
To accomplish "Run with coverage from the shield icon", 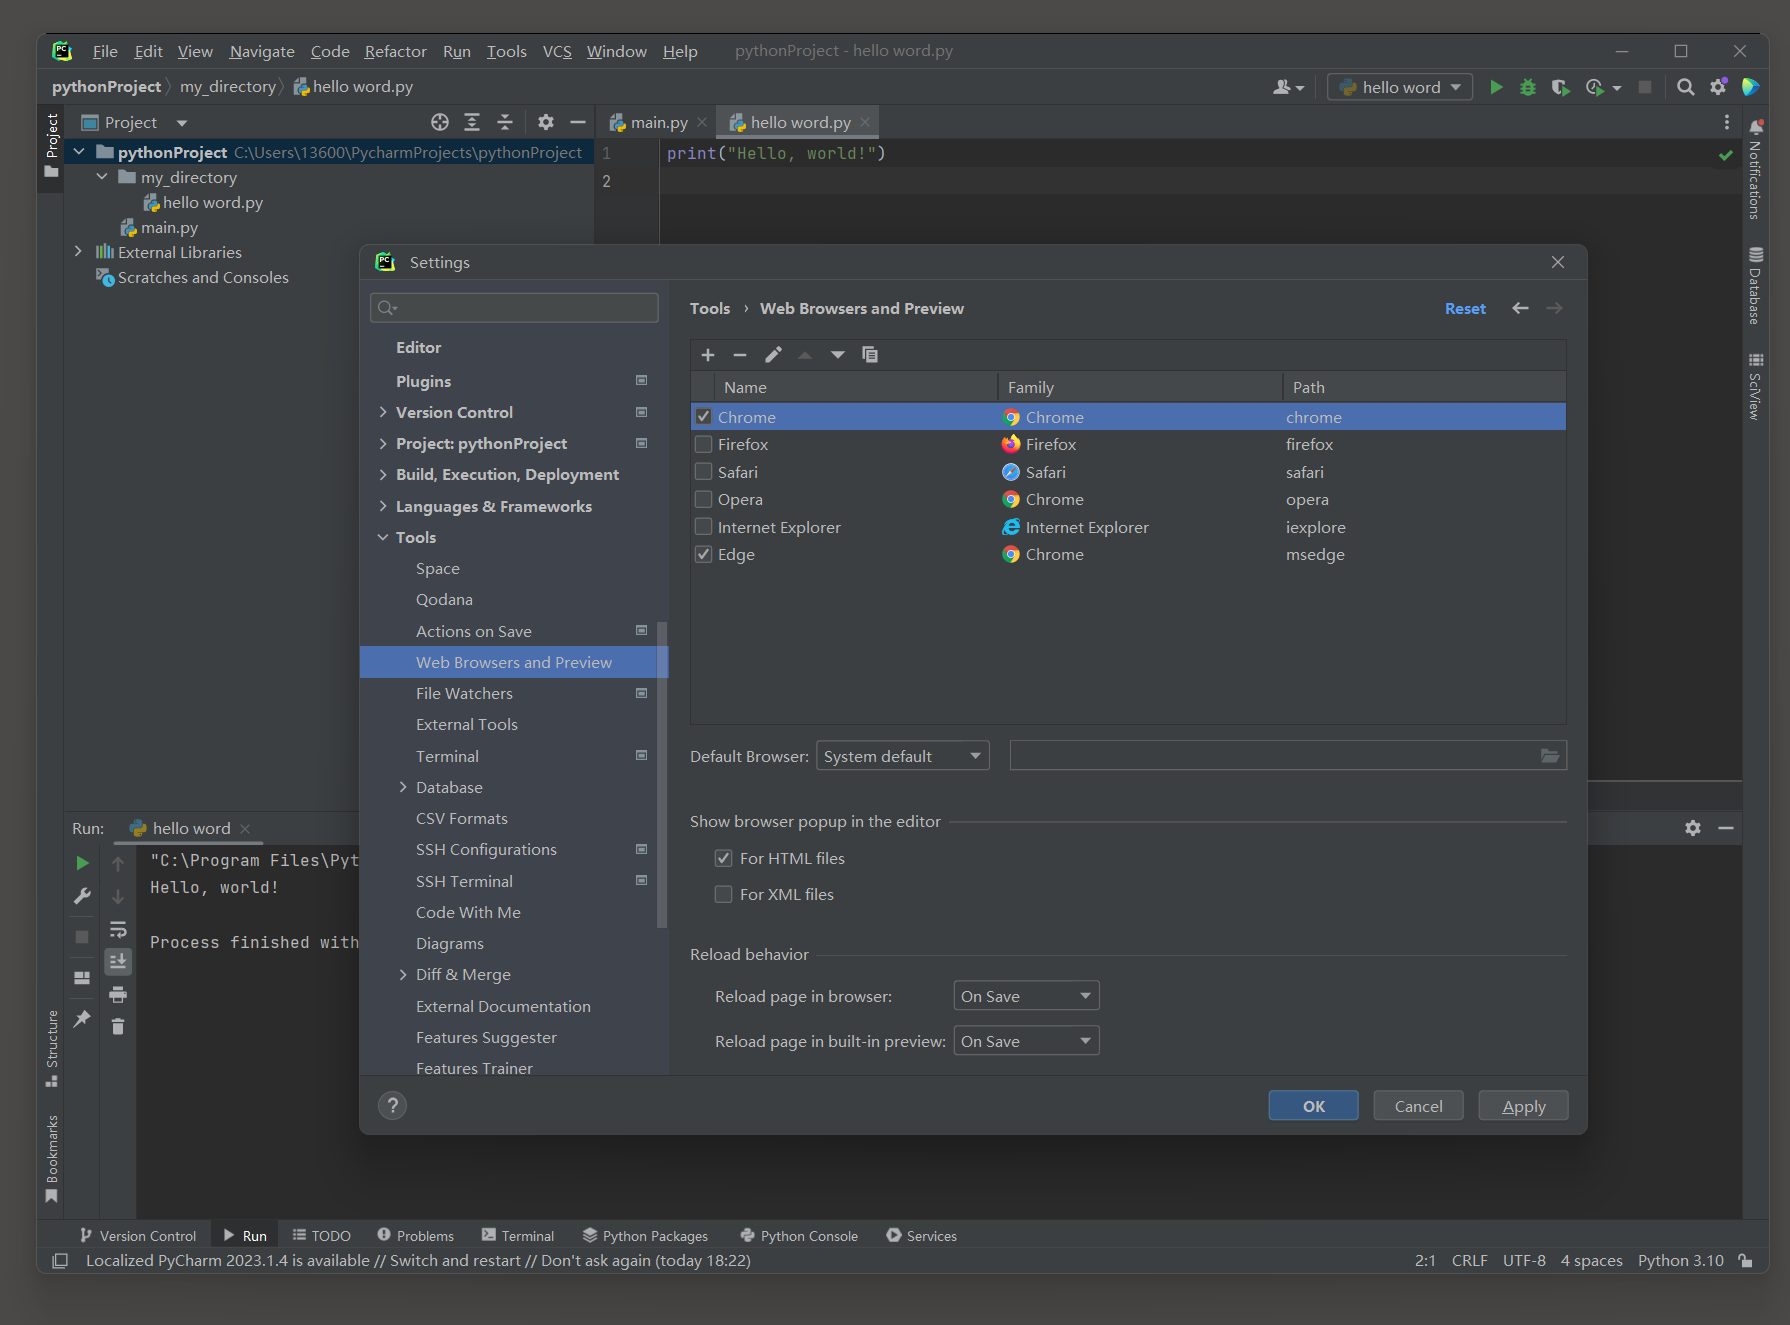I will 1560,87.
